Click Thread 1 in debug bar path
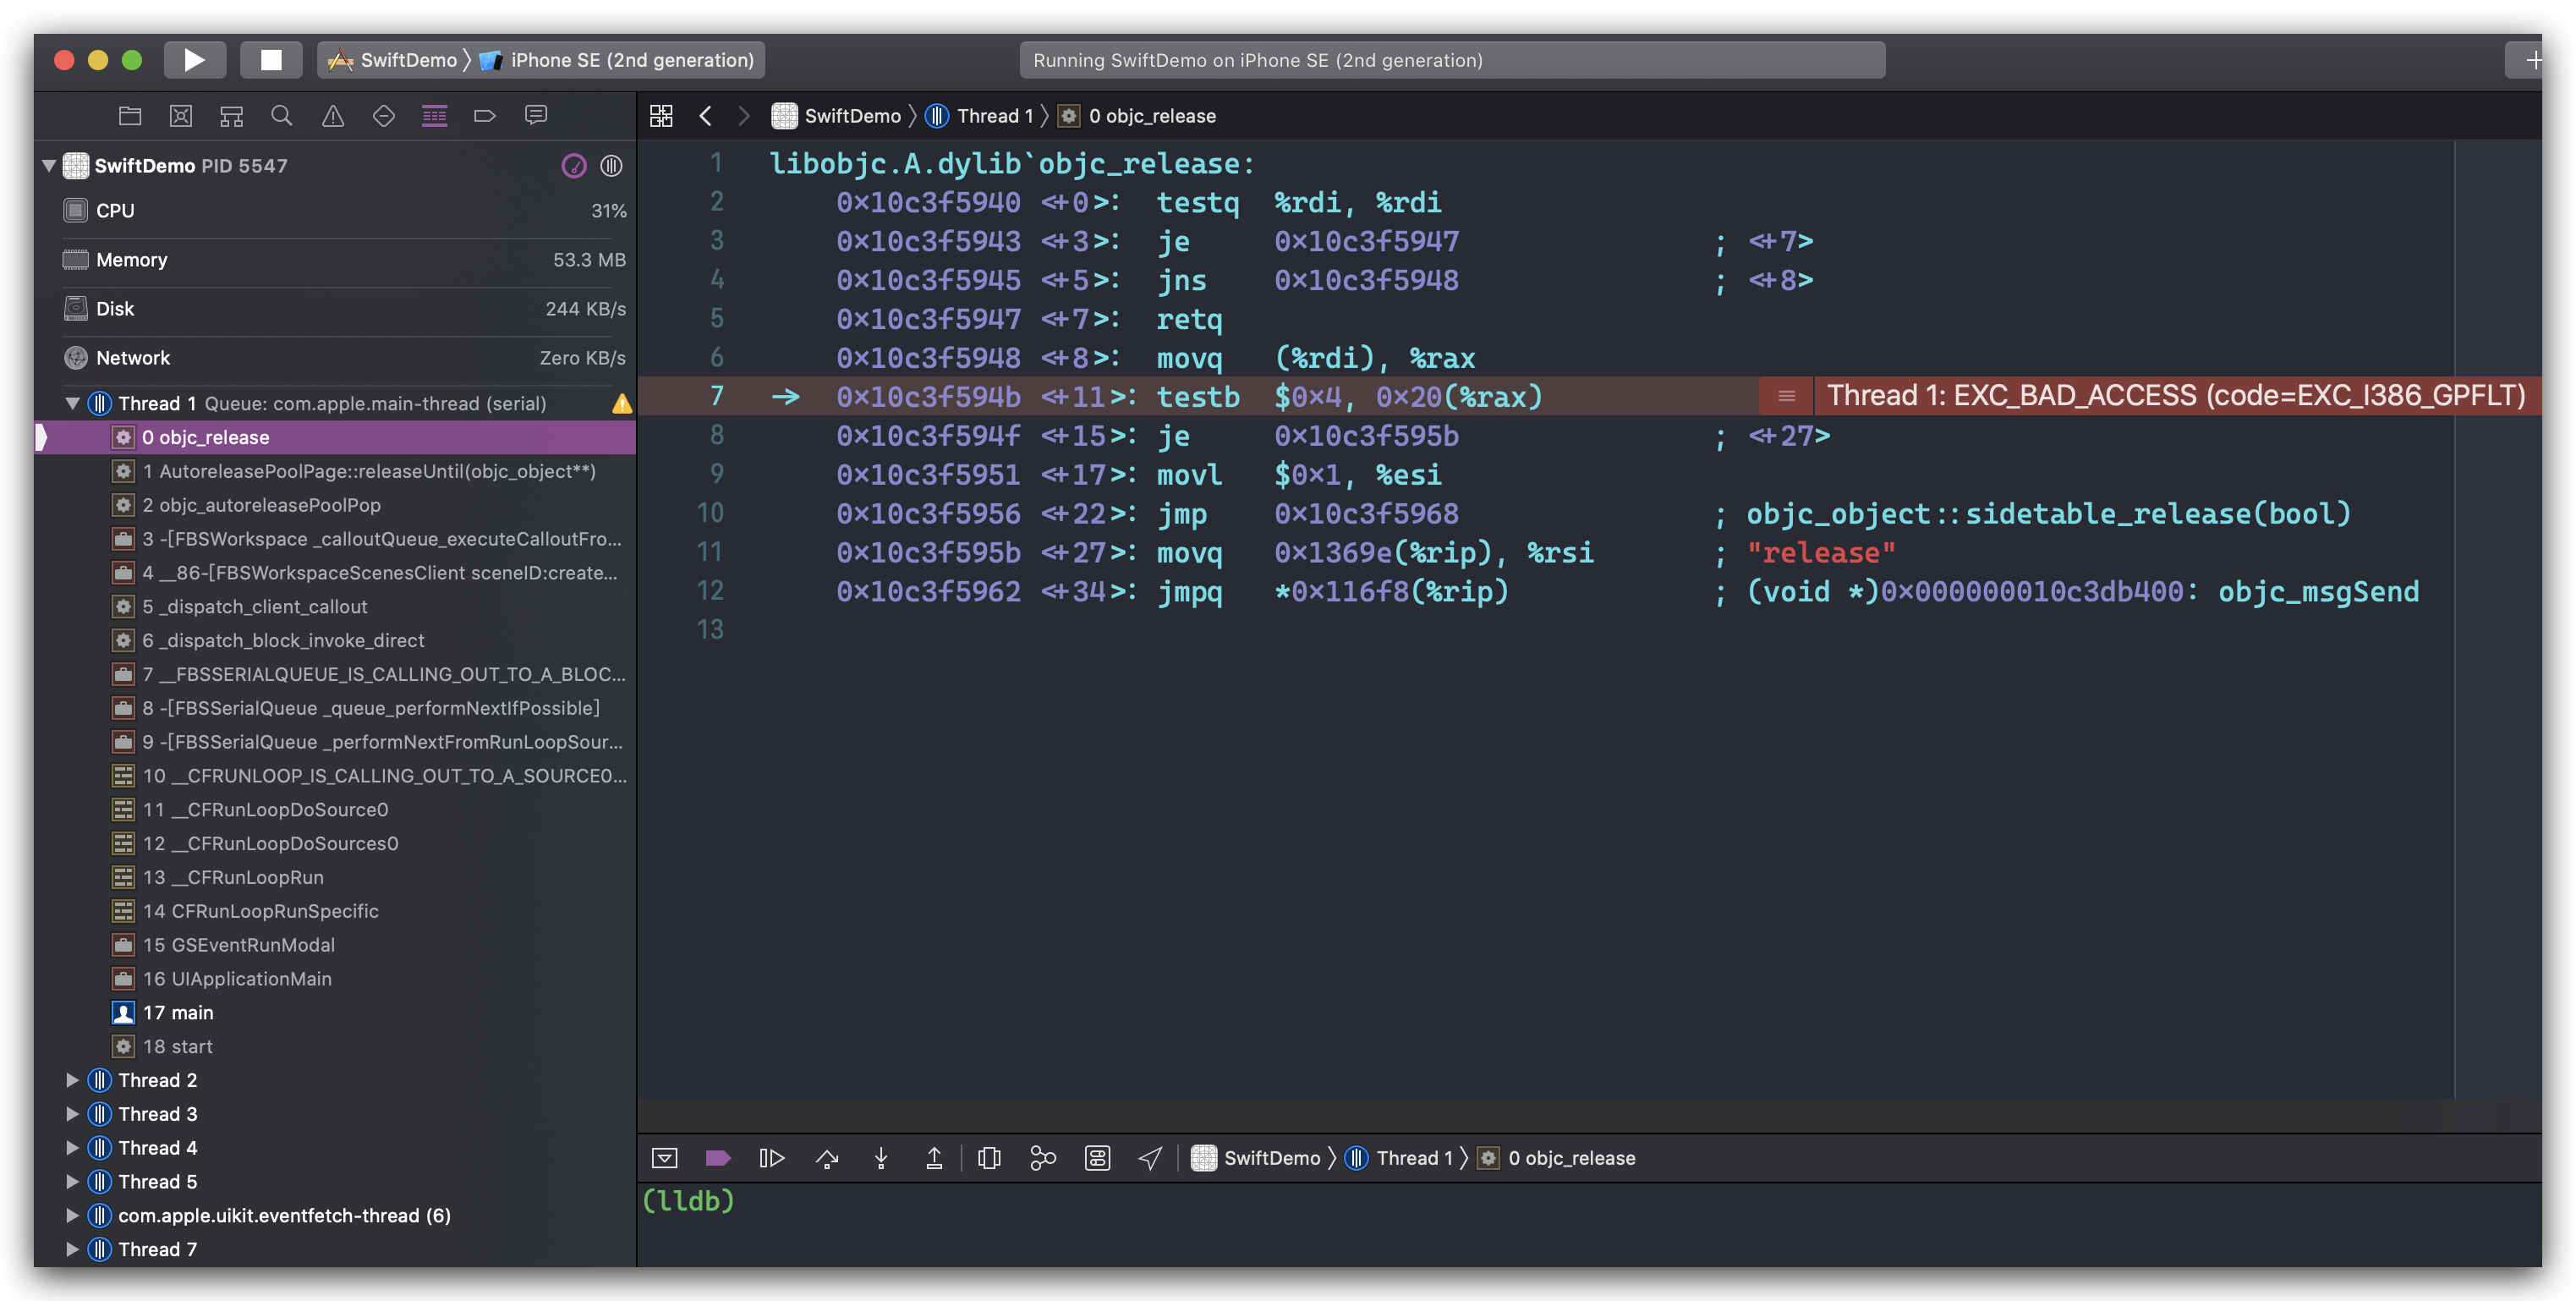Image resolution: width=2576 pixels, height=1301 pixels. tap(1399, 1158)
